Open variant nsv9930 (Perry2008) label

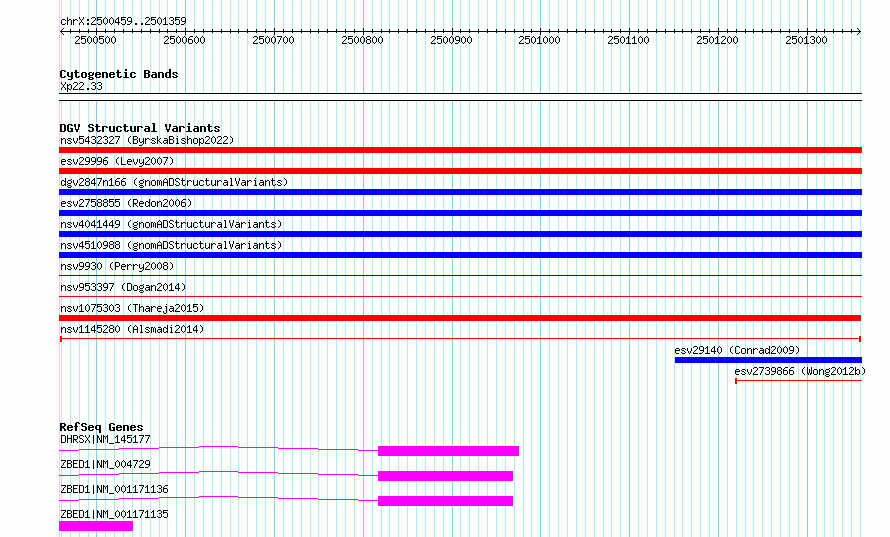coord(117,266)
